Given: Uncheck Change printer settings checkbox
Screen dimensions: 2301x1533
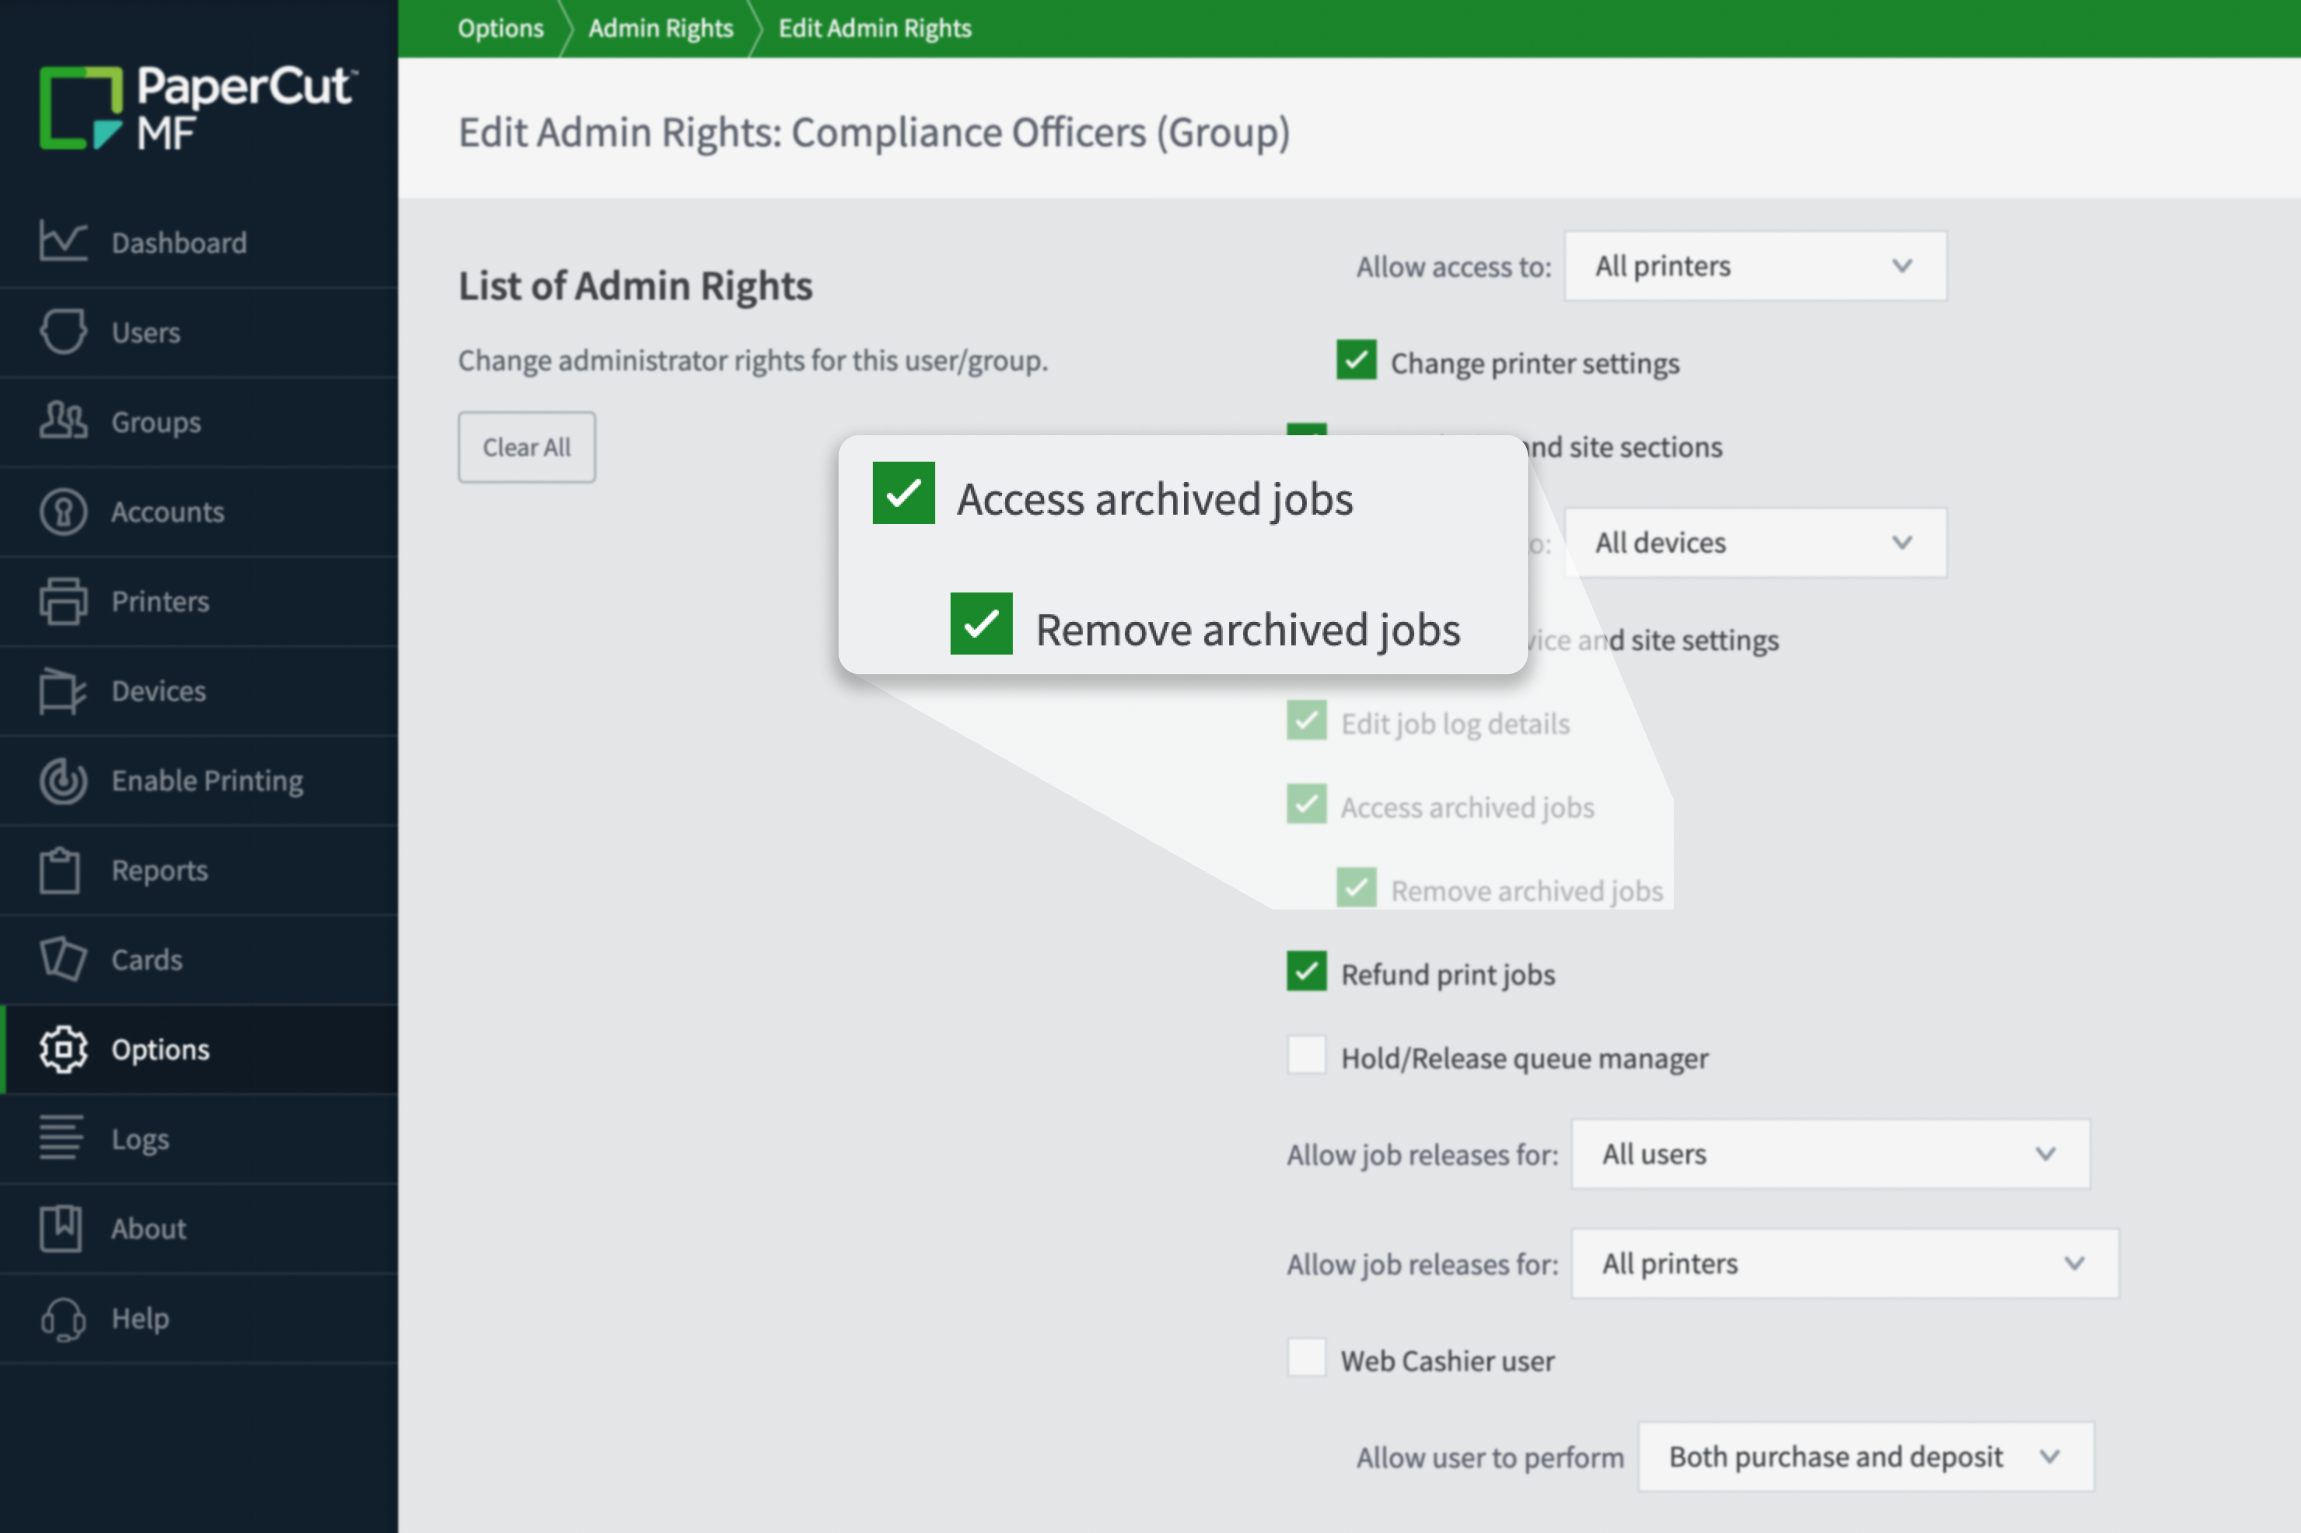Looking at the screenshot, I should point(1356,361).
